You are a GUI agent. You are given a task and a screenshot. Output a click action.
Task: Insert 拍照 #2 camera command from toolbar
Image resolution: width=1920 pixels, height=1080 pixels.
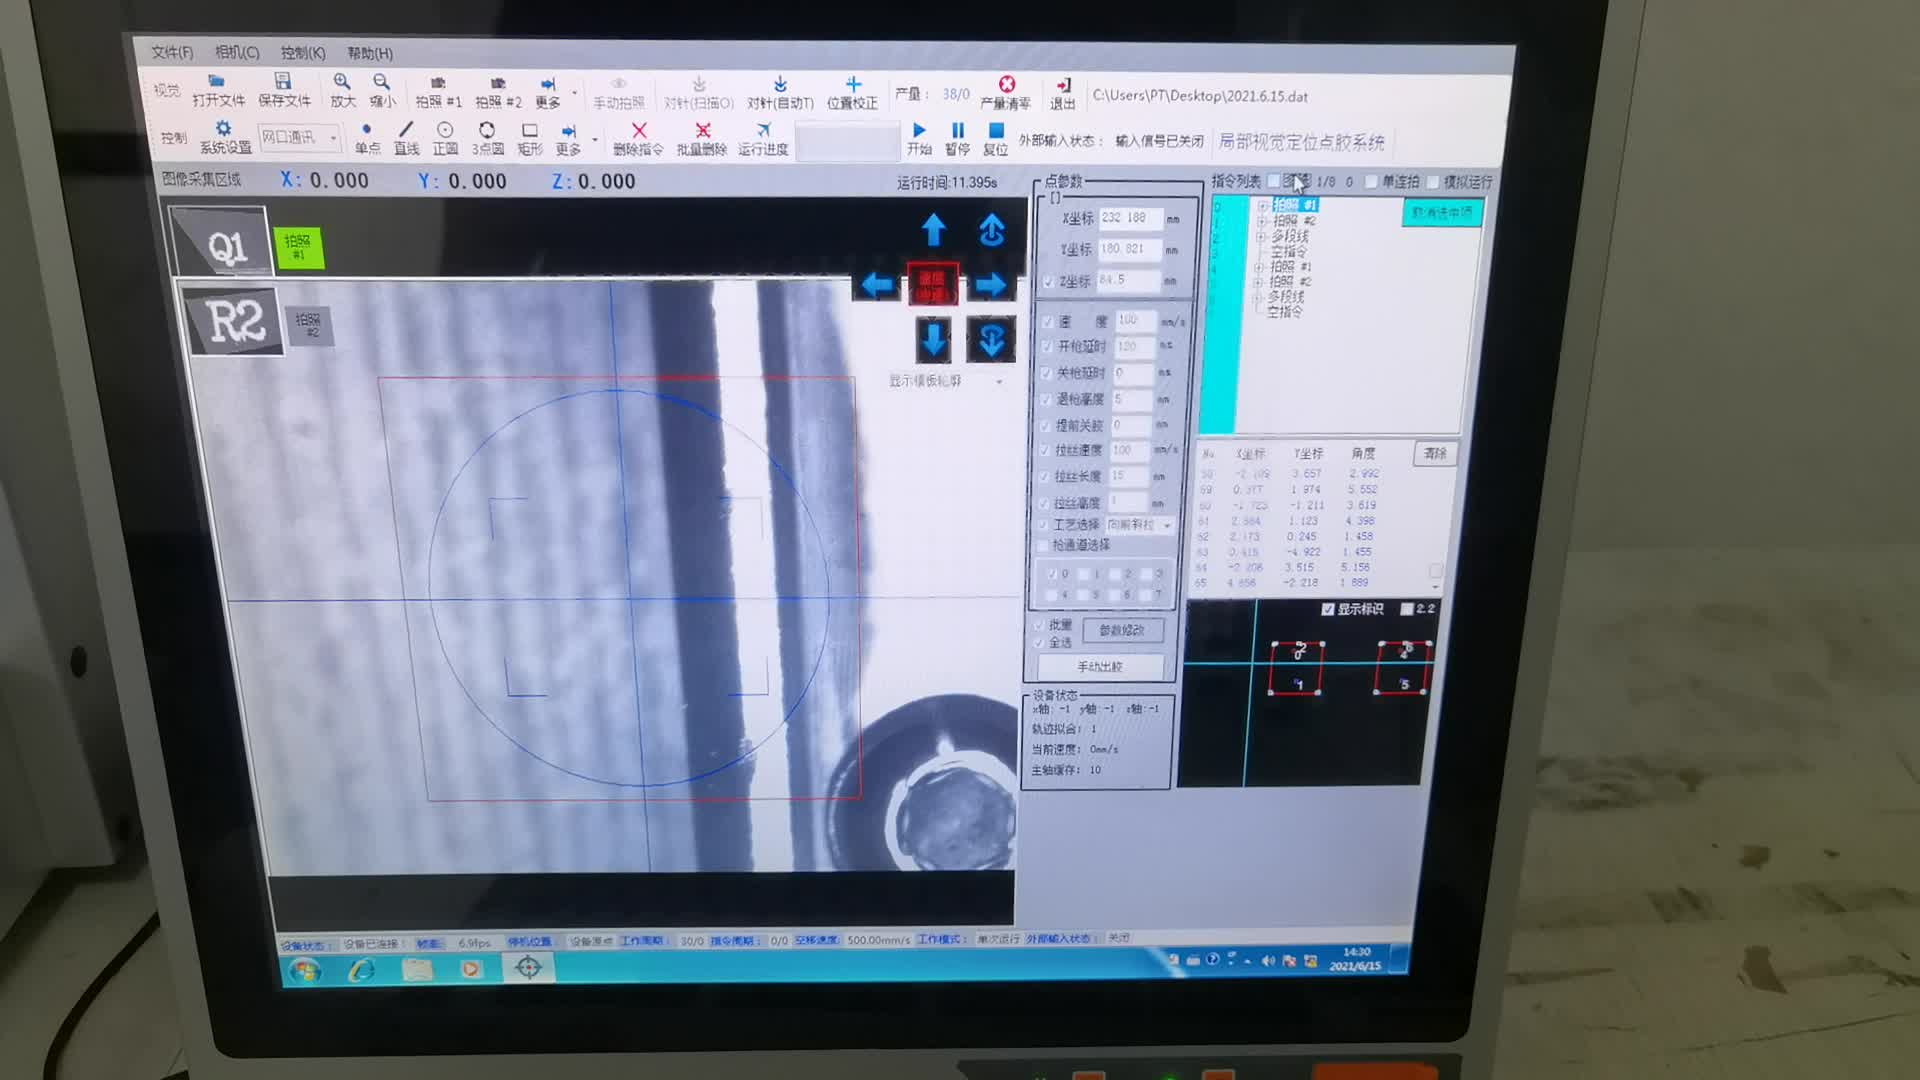[498, 92]
